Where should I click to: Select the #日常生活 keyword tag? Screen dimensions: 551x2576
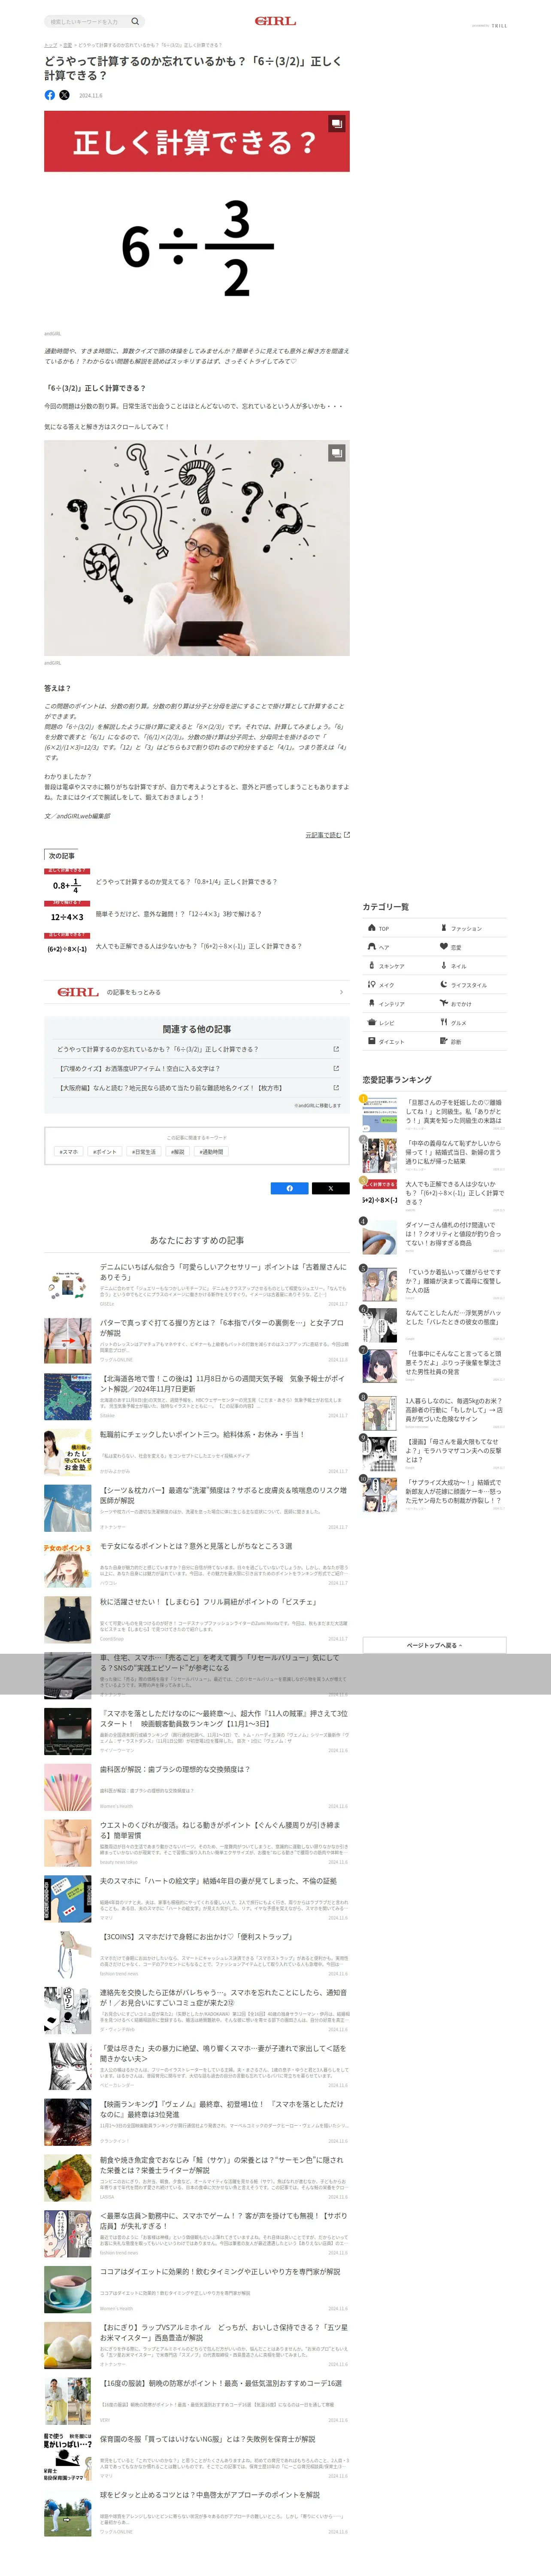144,1152
